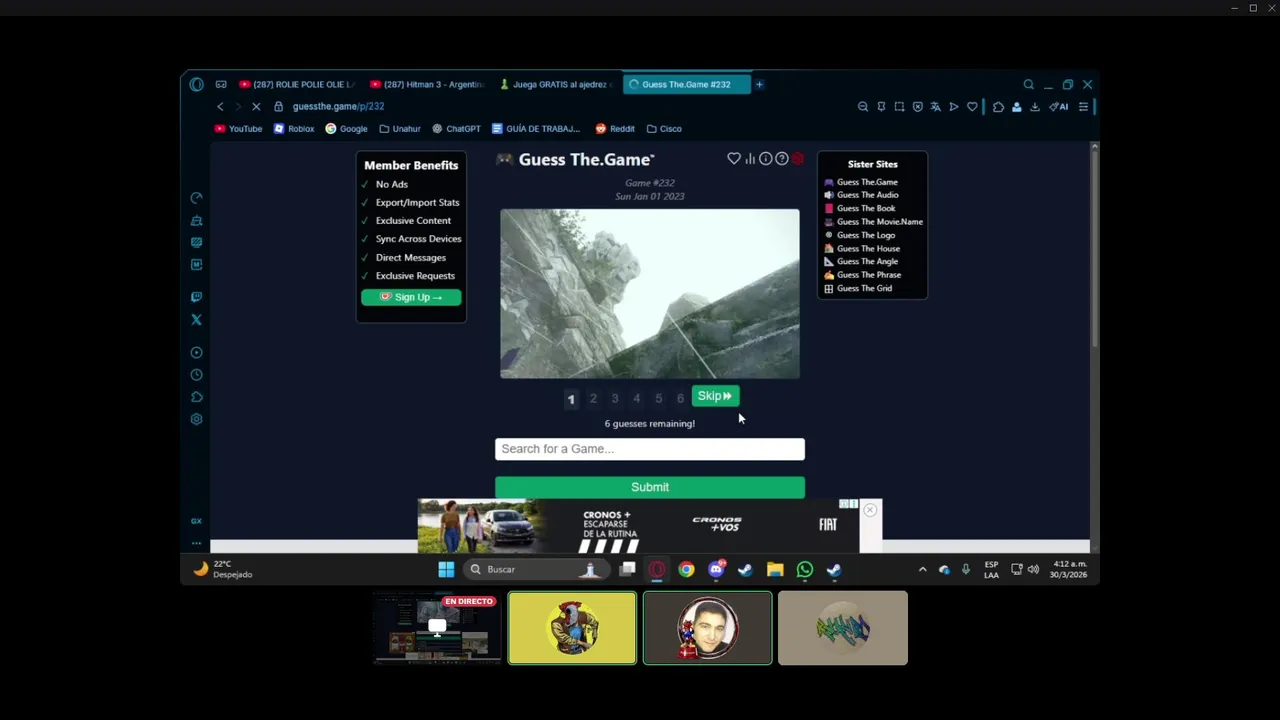Click the toolbar zoom-out magnifier icon
This screenshot has width=1280, height=720.
863,107
